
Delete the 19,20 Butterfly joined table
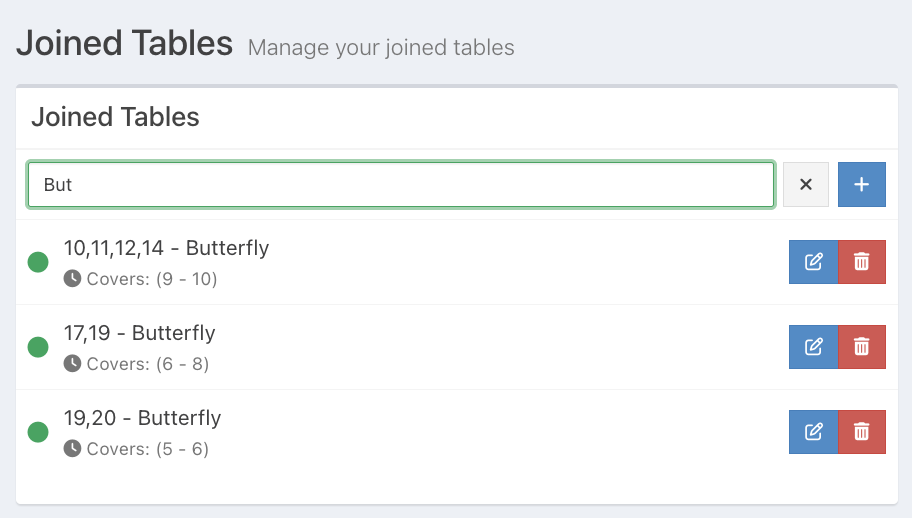pyautogui.click(x=861, y=432)
